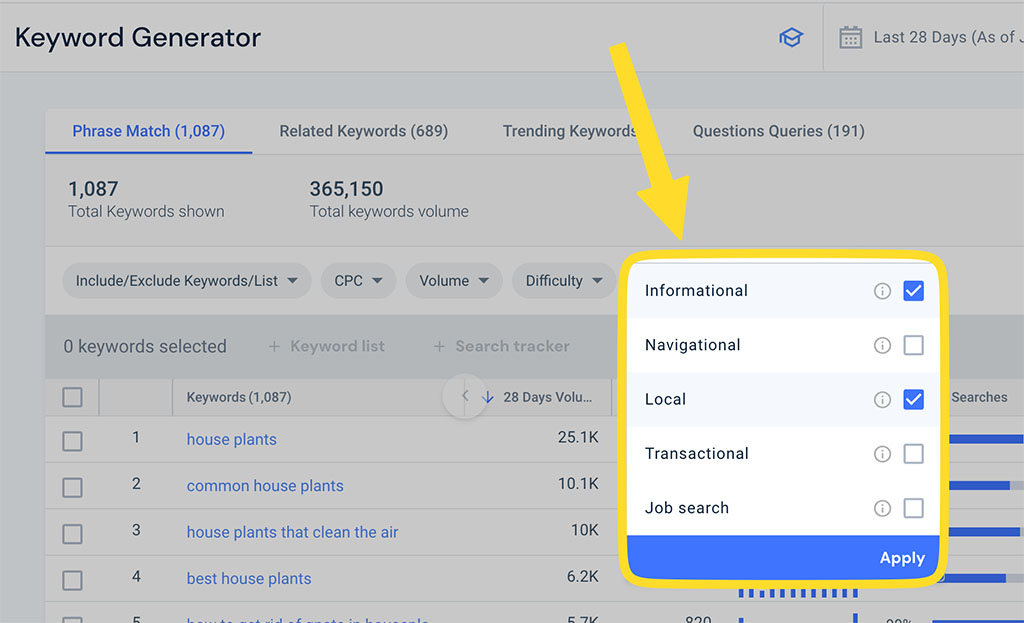Open the Difficulty filter dropdown
The image size is (1024, 623).
click(564, 281)
